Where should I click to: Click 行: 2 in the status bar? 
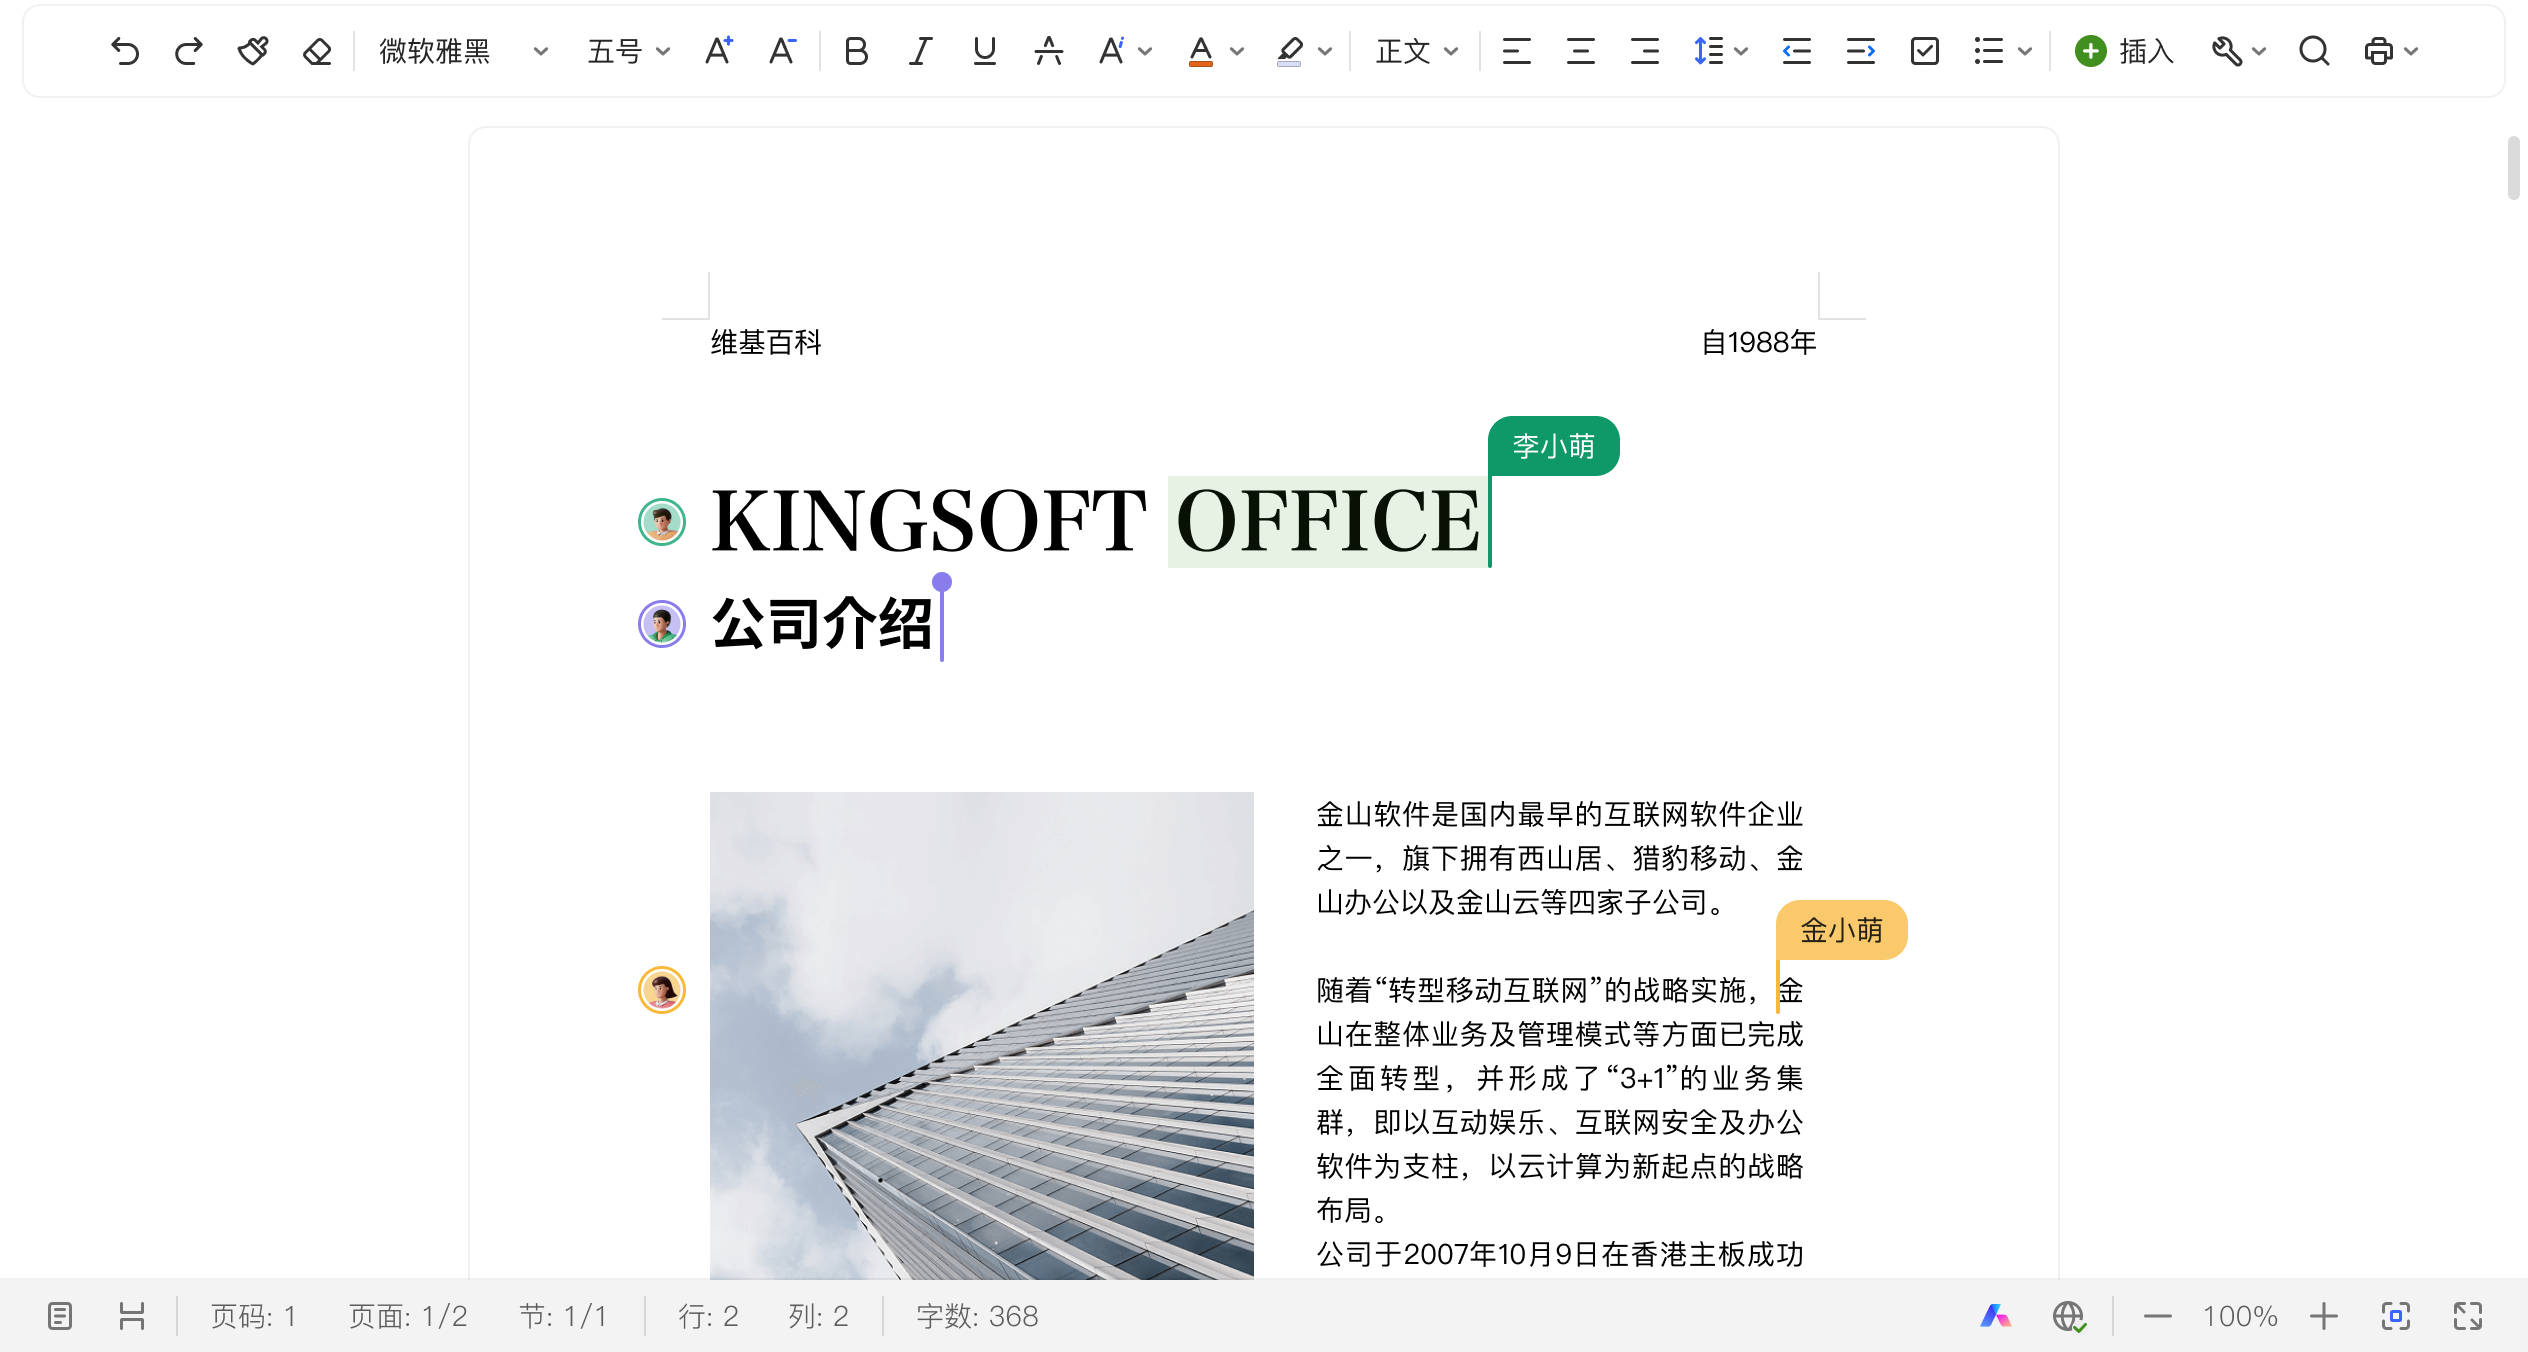pos(709,1316)
